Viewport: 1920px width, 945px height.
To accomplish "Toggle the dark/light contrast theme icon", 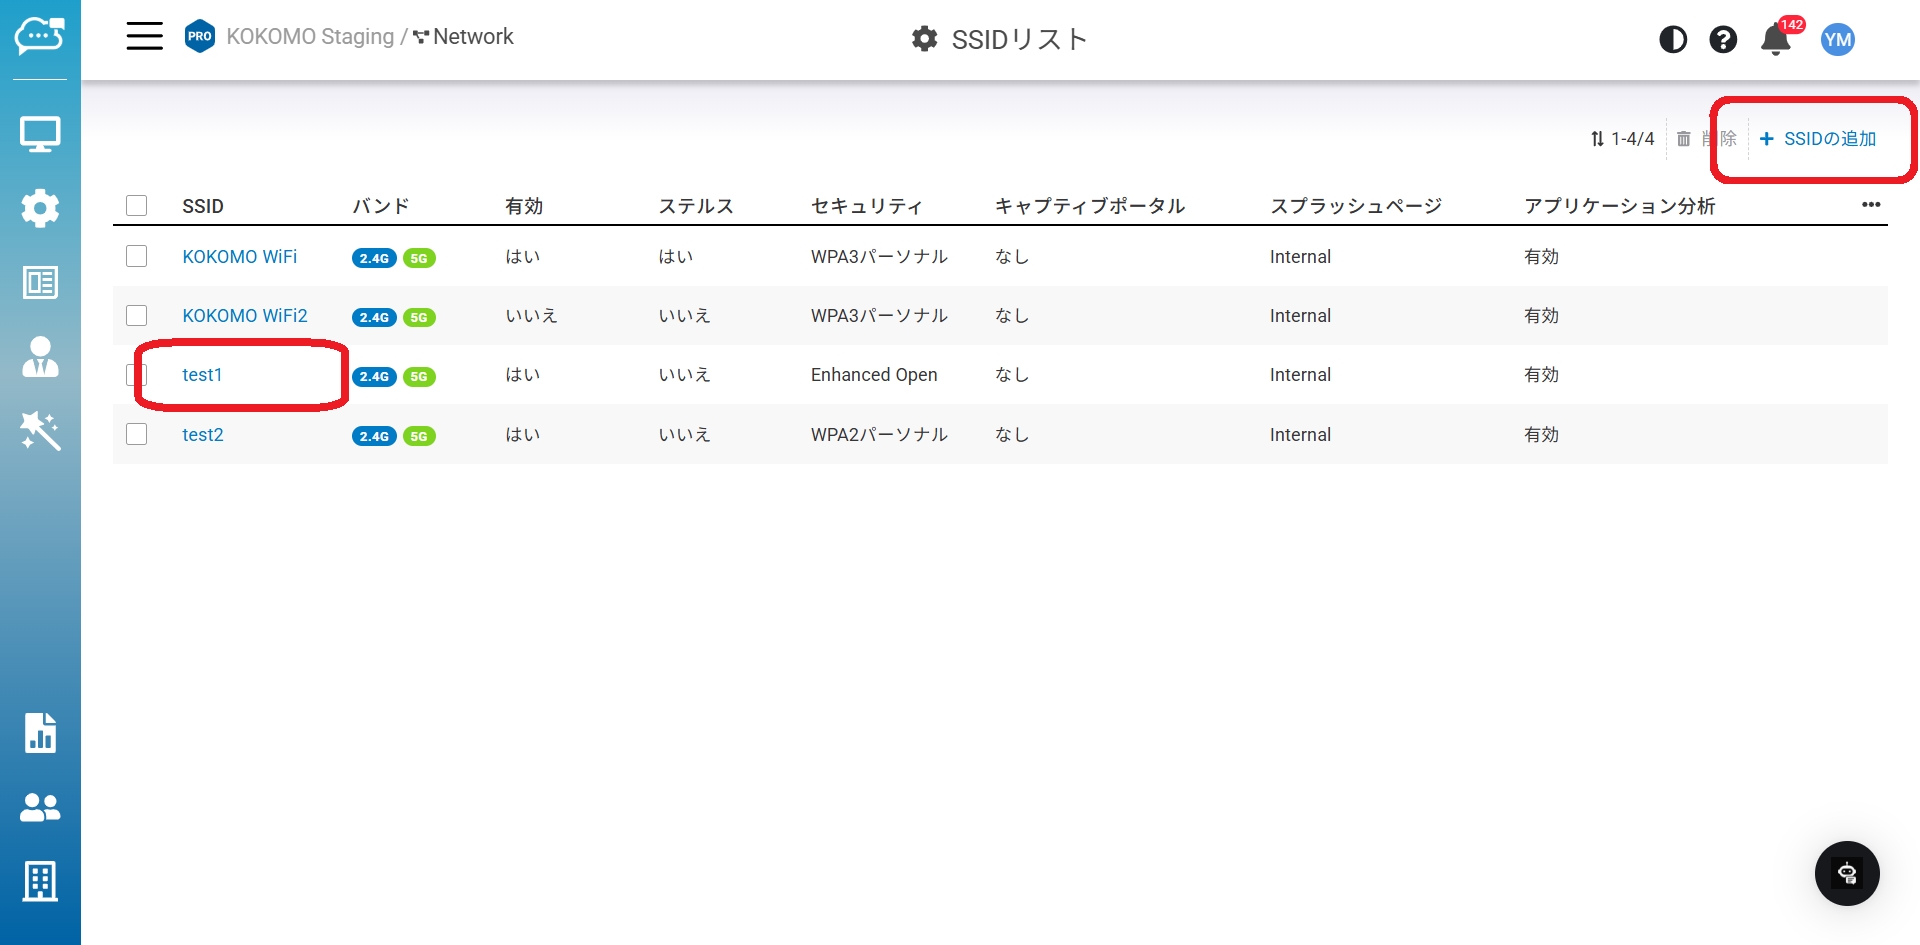I will [x=1672, y=40].
